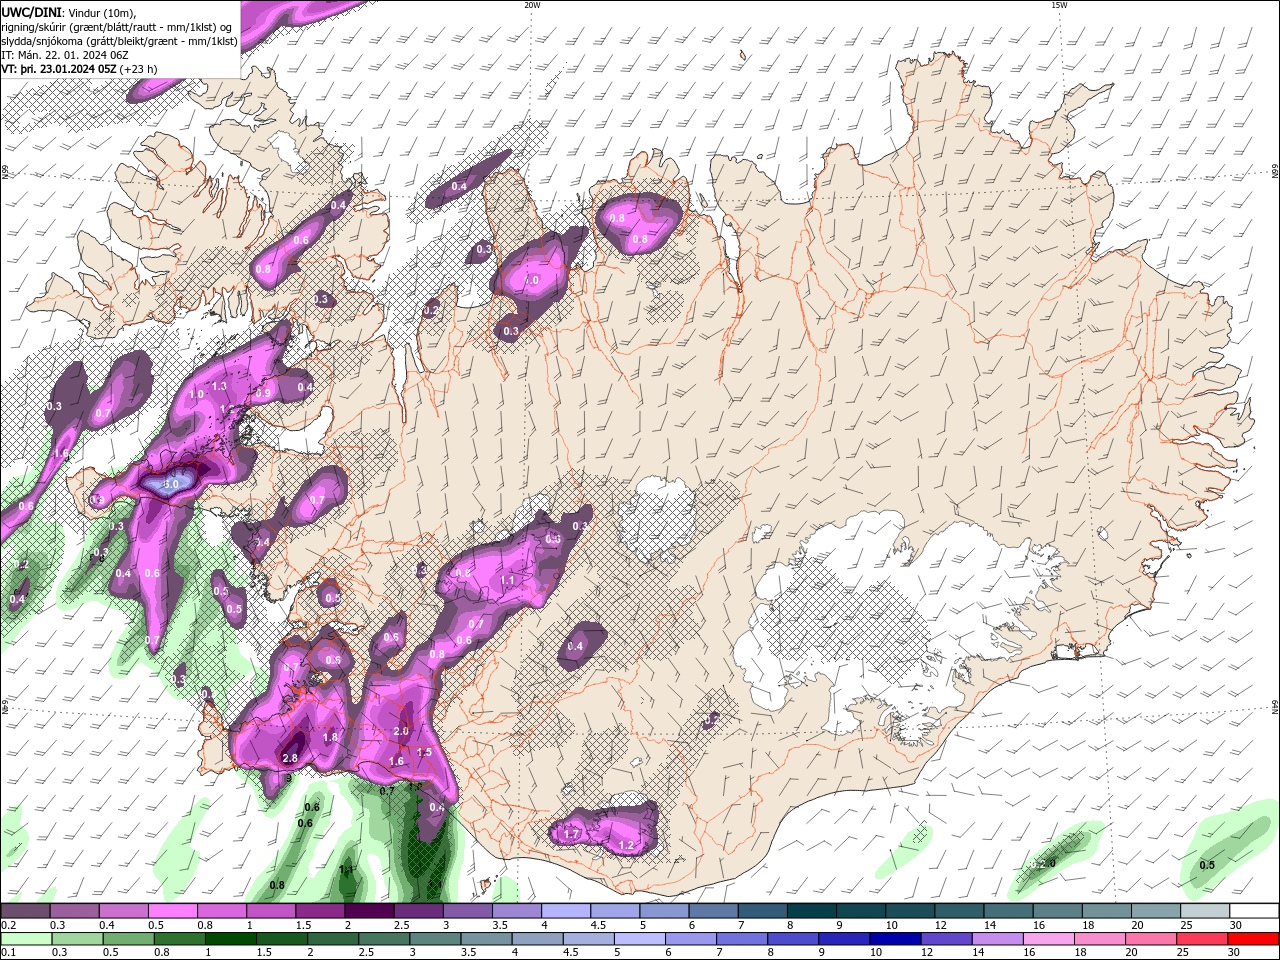Click the UWC/DINI title text
Image resolution: width=1280 pixels, height=960 pixels.
coord(31,12)
